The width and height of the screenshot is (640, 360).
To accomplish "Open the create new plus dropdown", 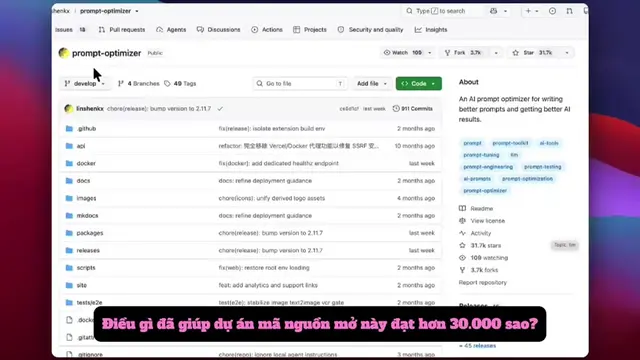I will (x=532, y=11).
